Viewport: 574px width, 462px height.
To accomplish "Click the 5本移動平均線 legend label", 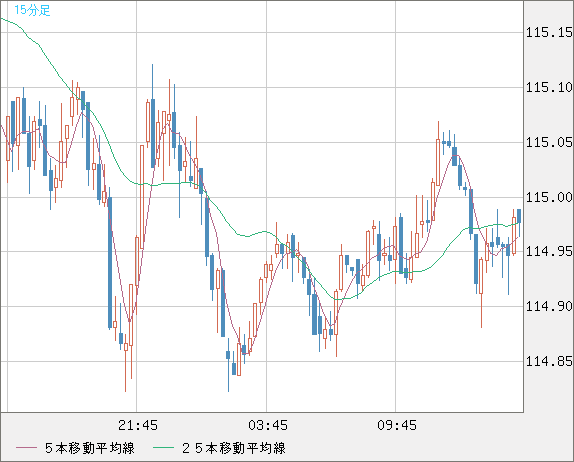I will click(90, 448).
